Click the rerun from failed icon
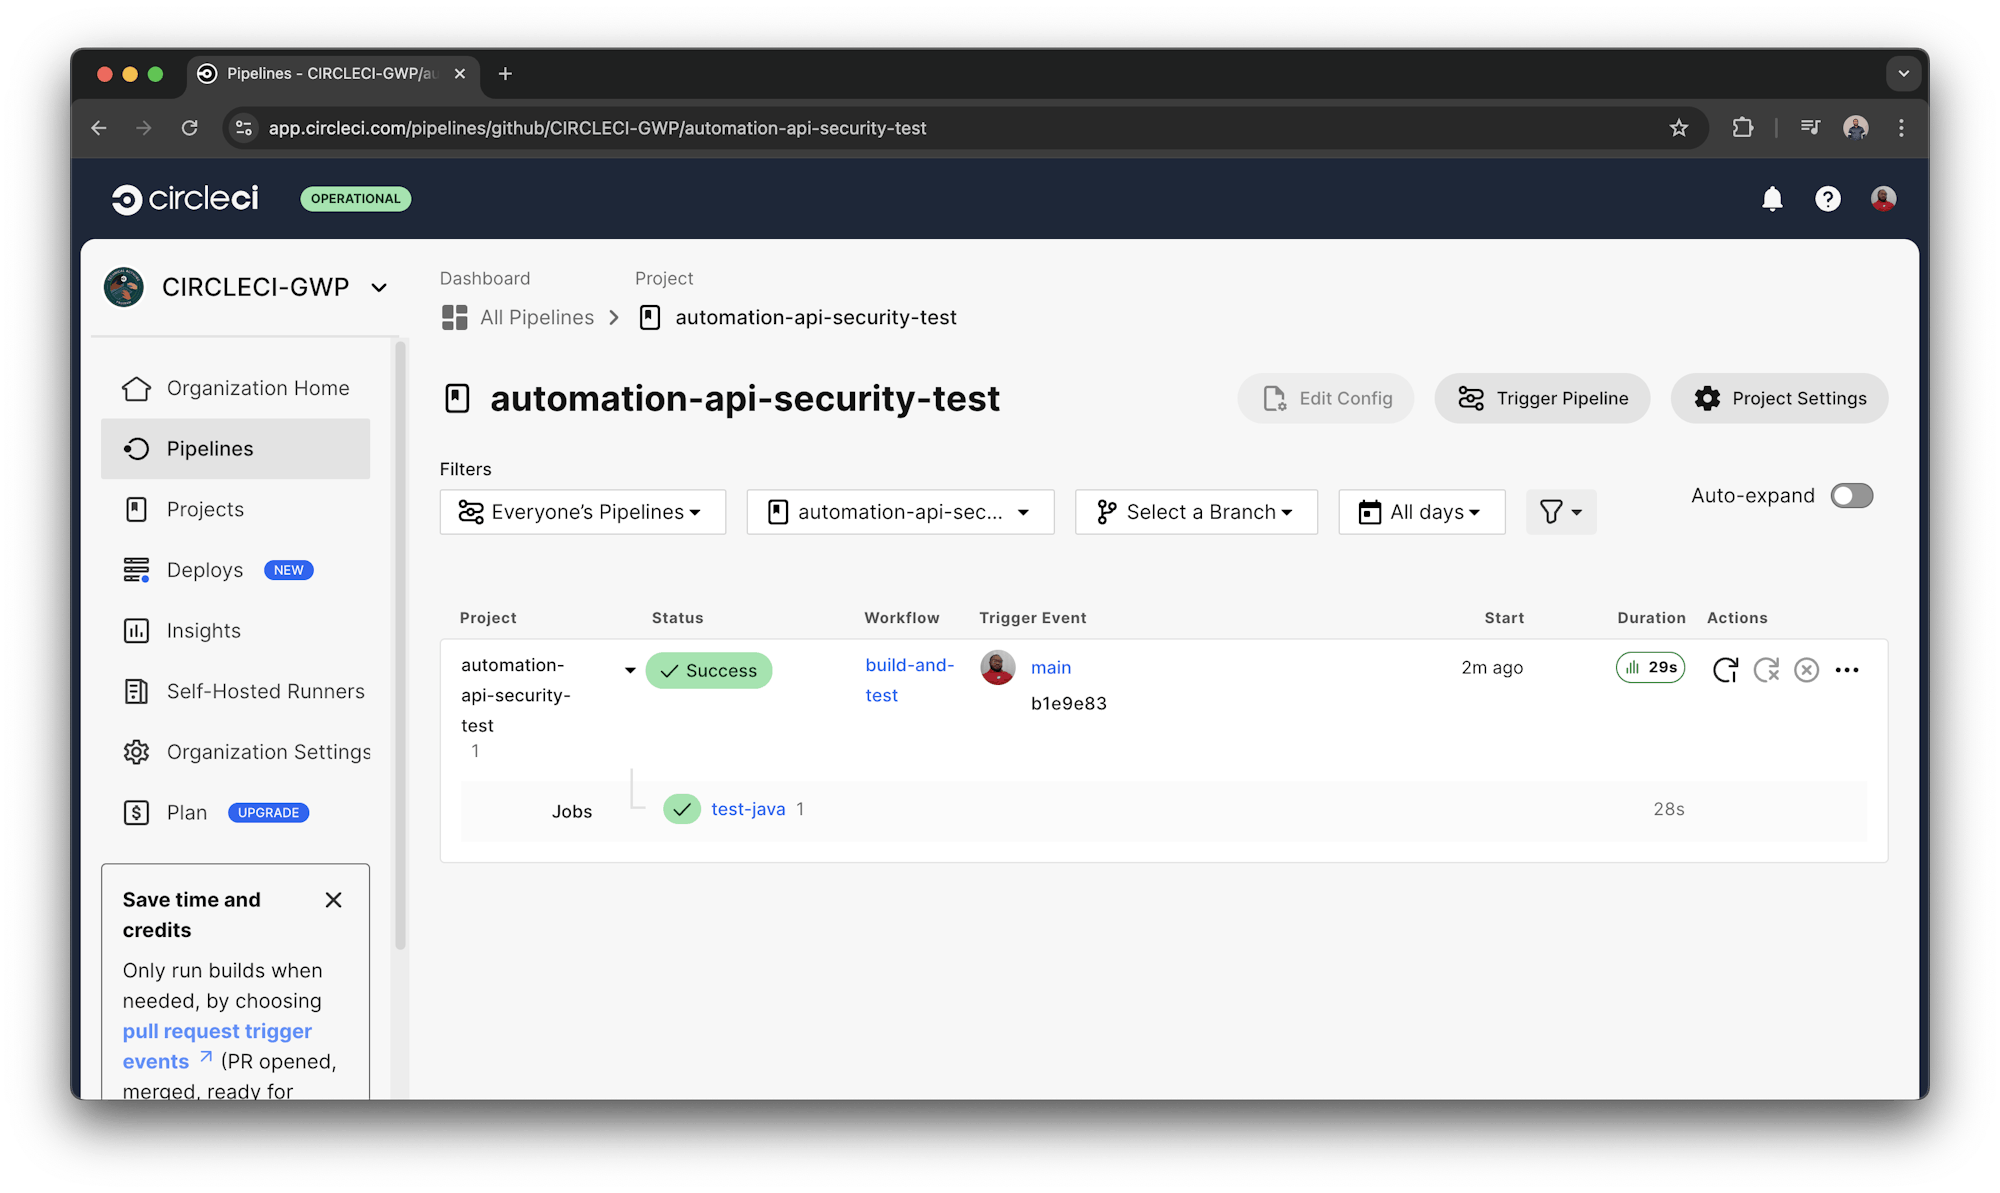Viewport: 2000px width, 1193px height. click(1766, 670)
